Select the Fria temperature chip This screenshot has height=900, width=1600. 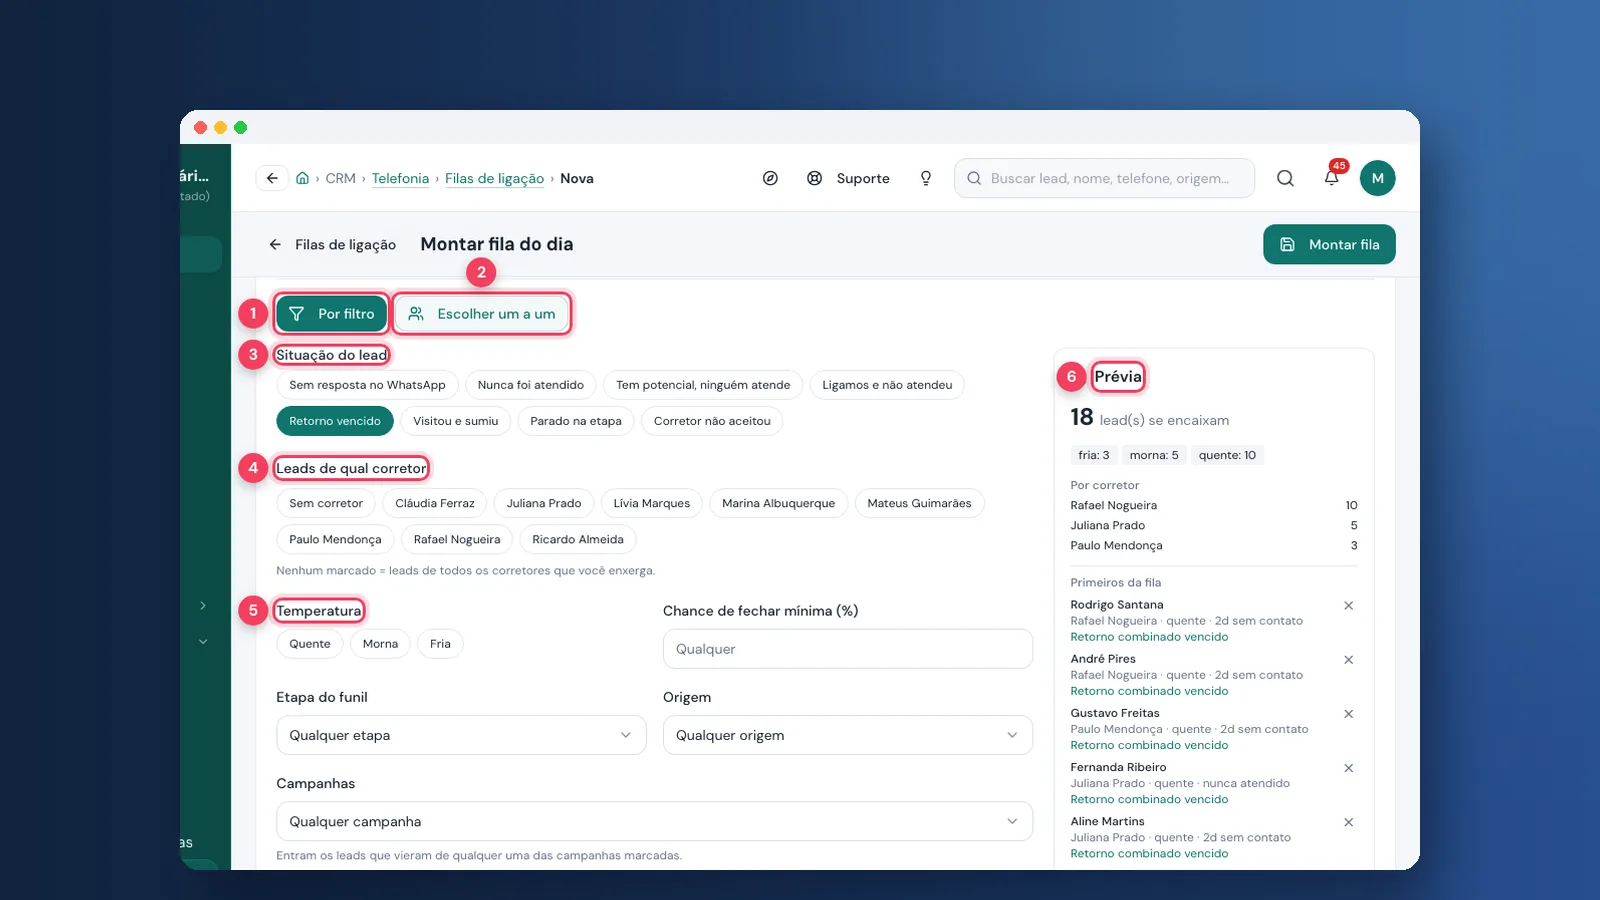click(440, 644)
